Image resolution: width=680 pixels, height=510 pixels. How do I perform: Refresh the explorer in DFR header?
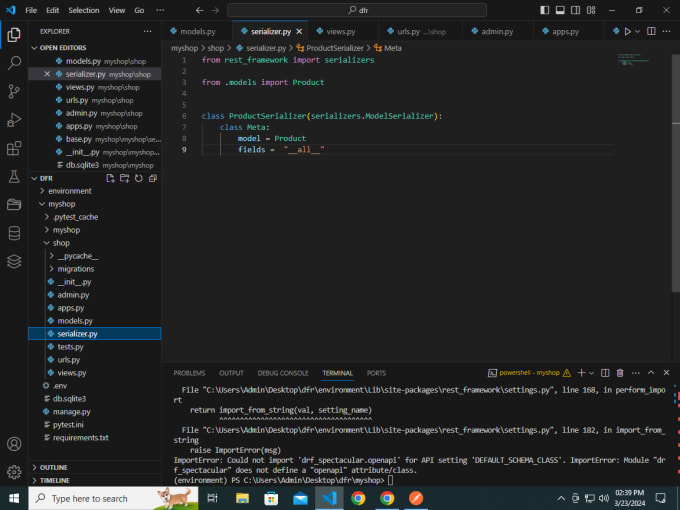(x=138, y=178)
